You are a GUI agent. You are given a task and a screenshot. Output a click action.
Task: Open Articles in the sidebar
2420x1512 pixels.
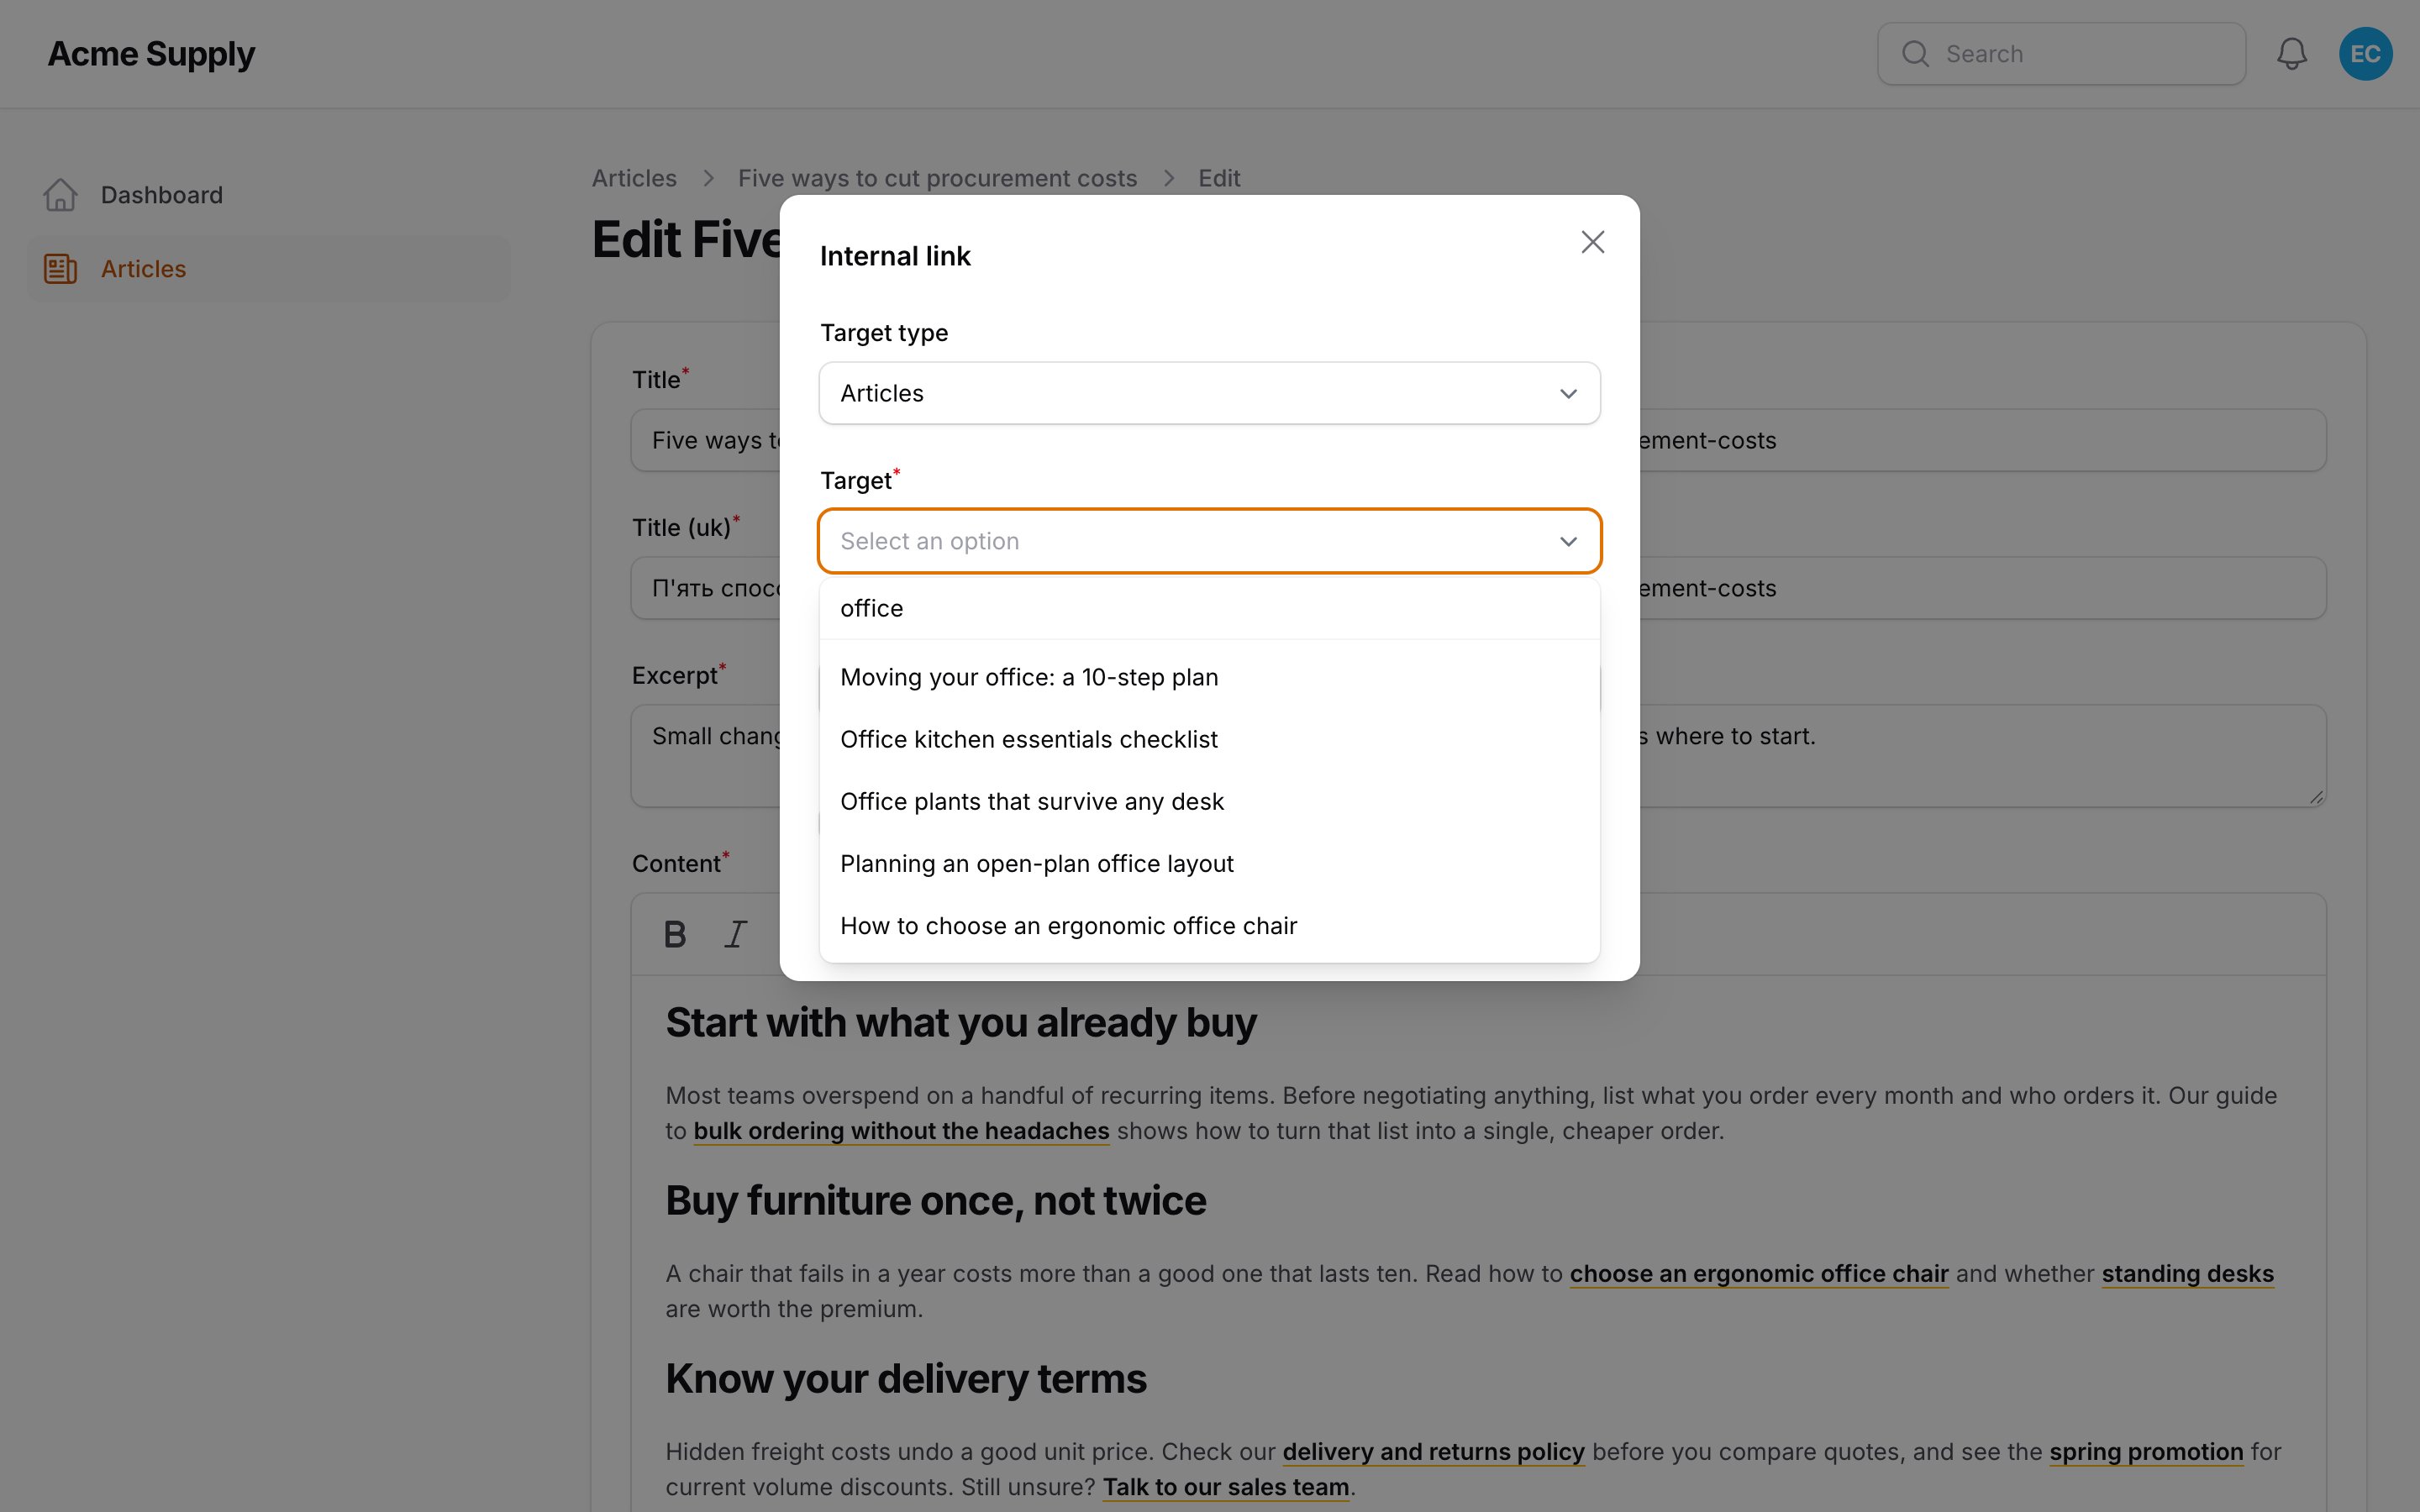[268, 269]
